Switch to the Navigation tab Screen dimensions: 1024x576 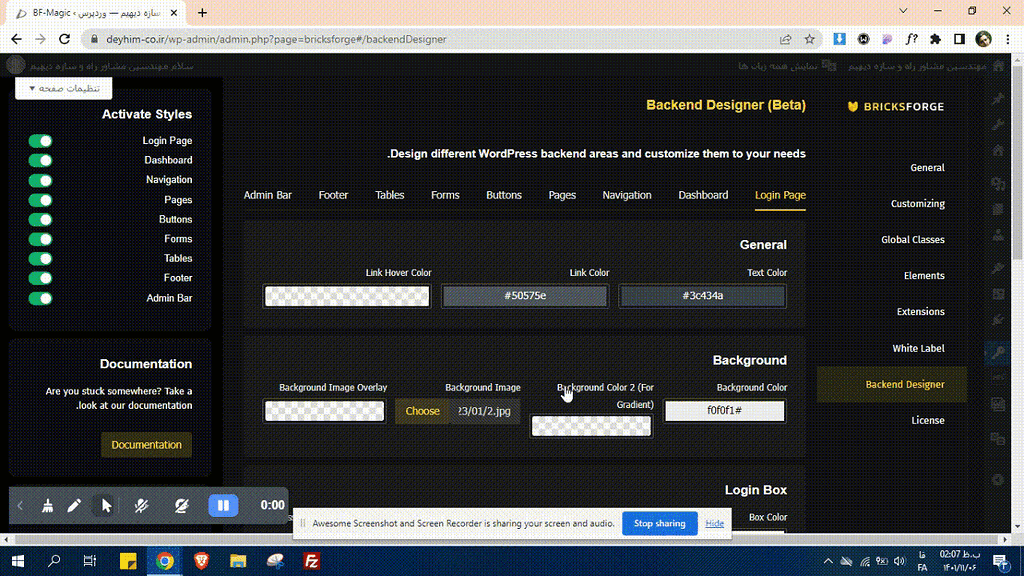click(627, 195)
